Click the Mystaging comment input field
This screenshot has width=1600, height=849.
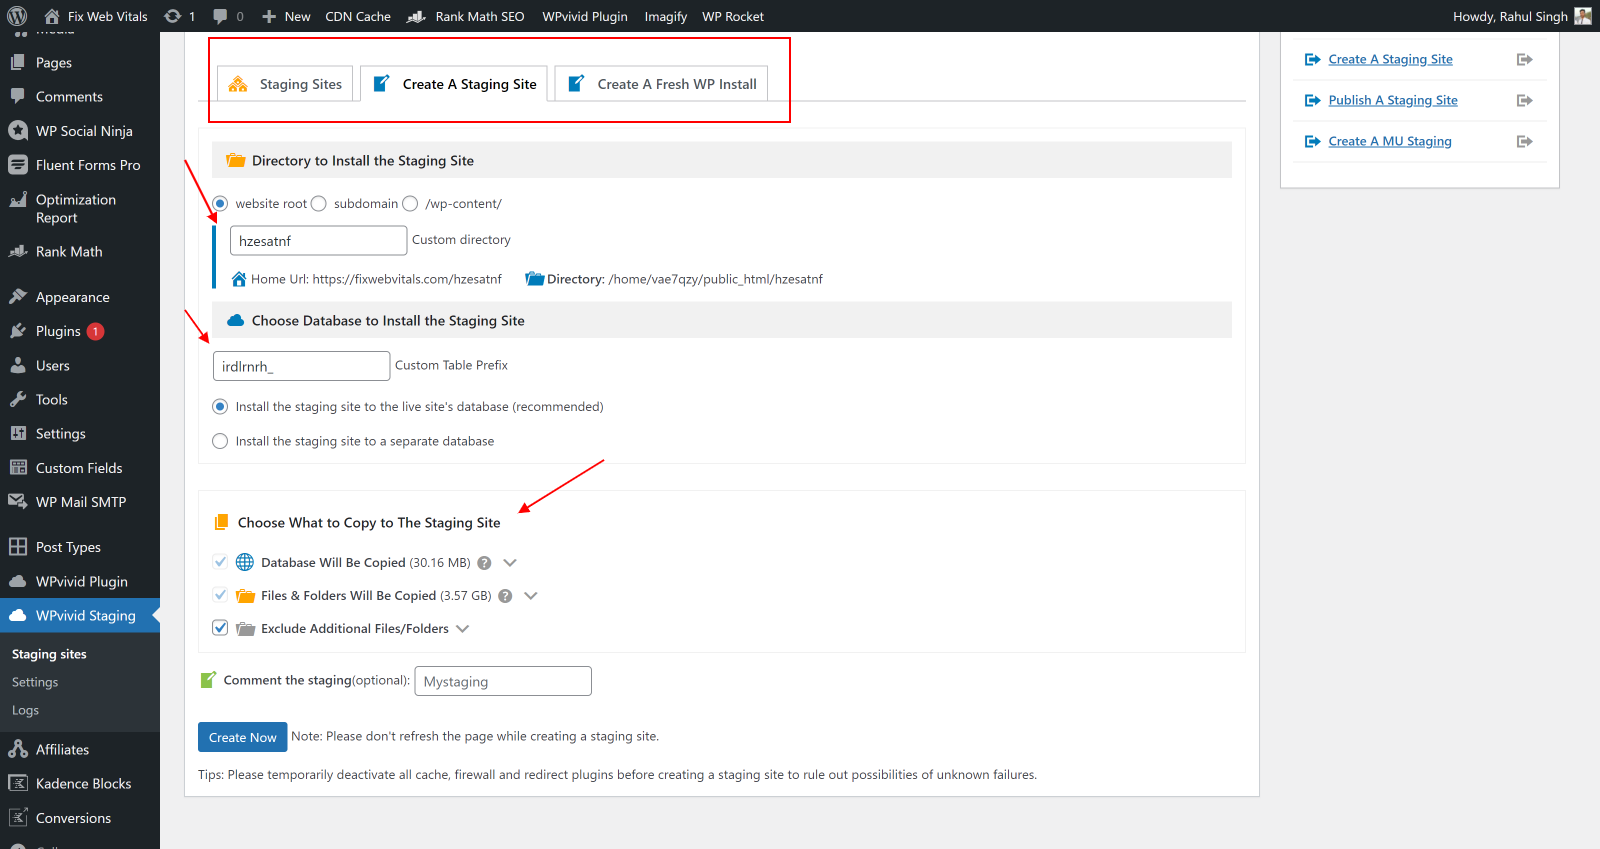tap(503, 681)
